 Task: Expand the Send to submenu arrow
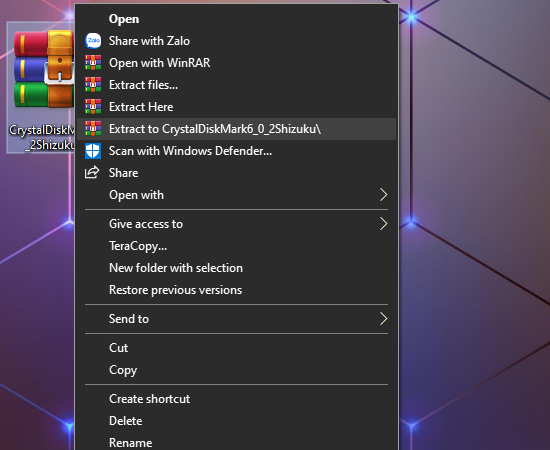click(x=383, y=319)
